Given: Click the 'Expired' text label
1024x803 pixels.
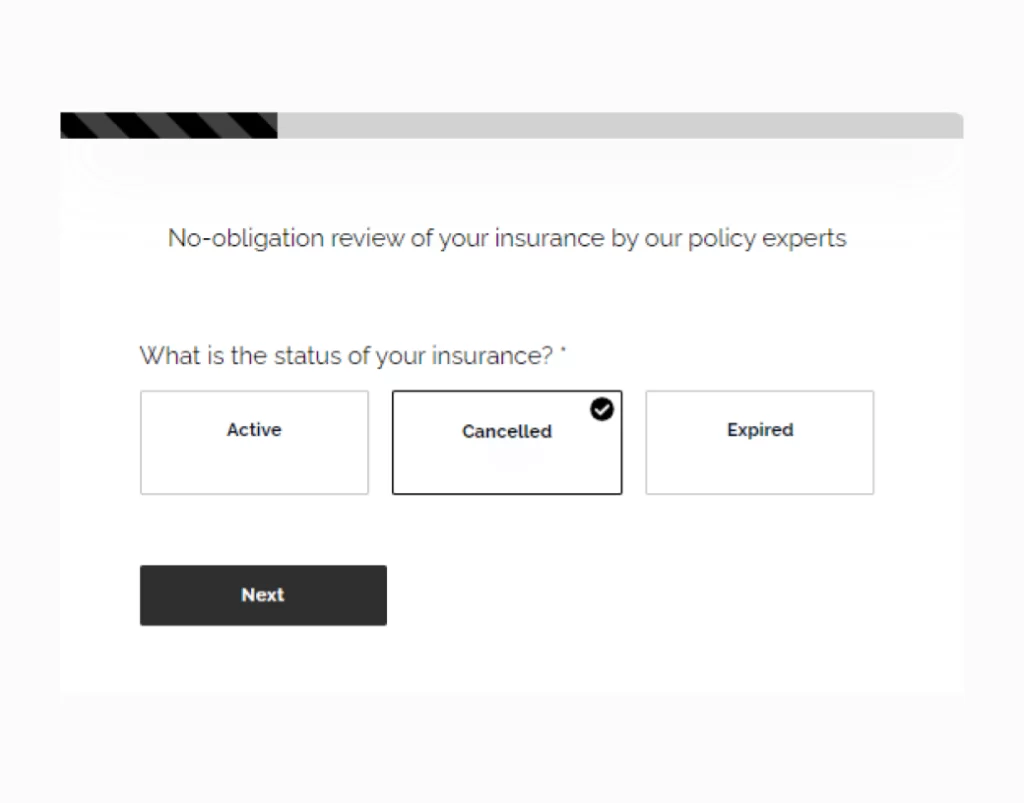Looking at the screenshot, I should point(760,430).
